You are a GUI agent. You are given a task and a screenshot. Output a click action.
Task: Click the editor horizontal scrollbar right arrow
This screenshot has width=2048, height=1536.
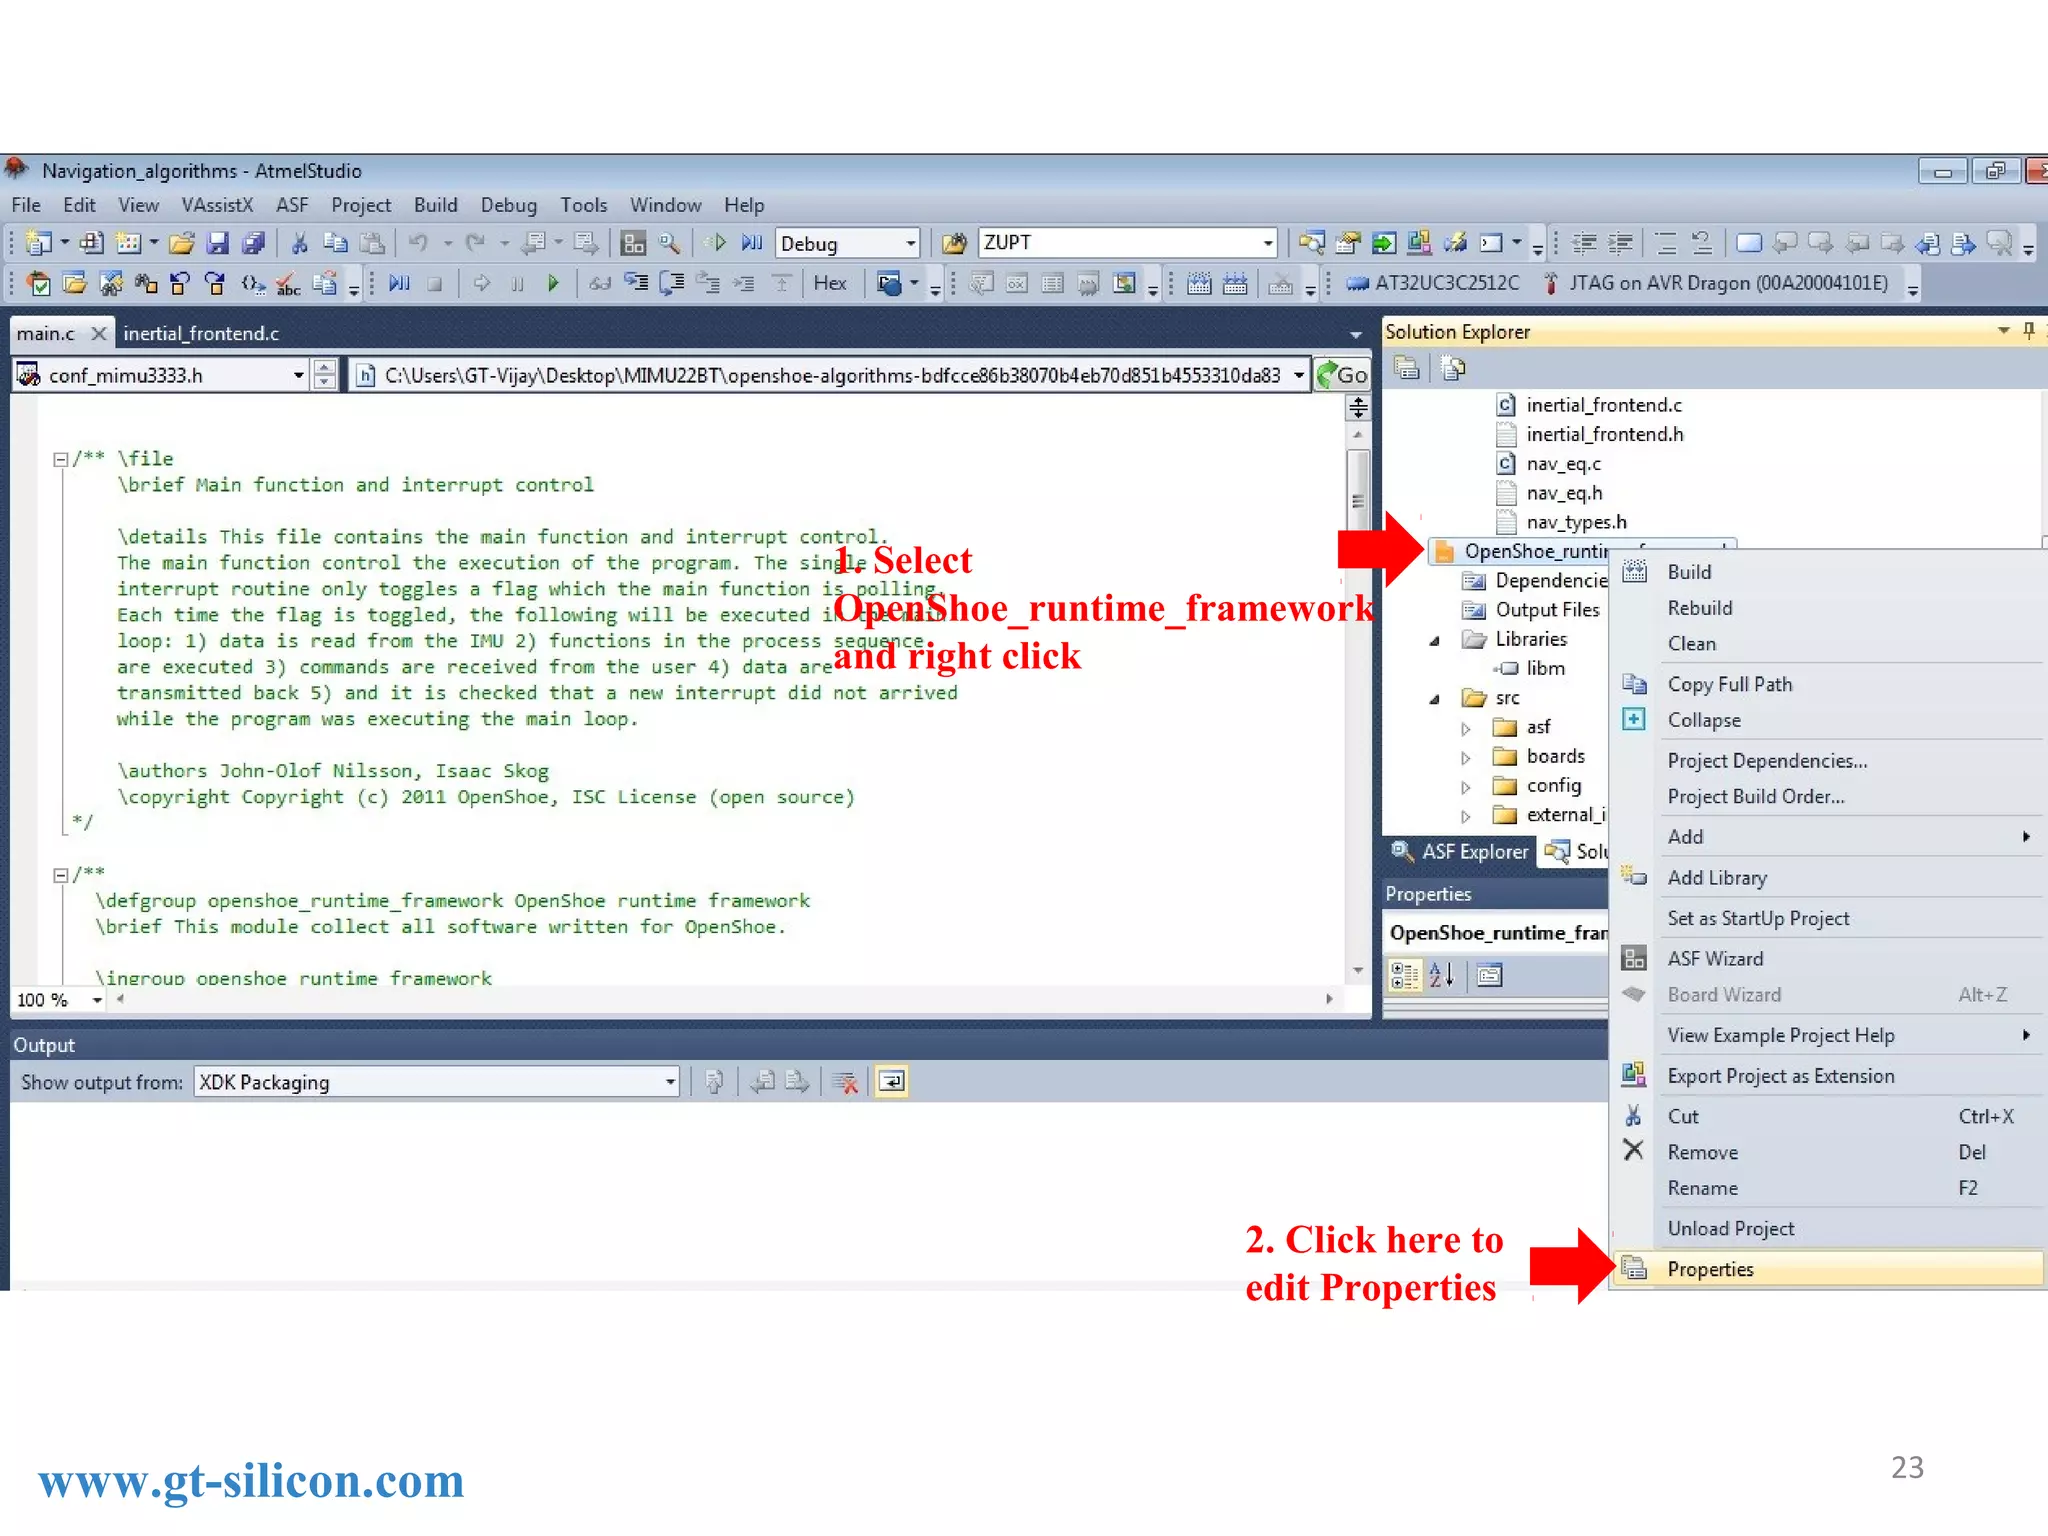click(x=1329, y=999)
